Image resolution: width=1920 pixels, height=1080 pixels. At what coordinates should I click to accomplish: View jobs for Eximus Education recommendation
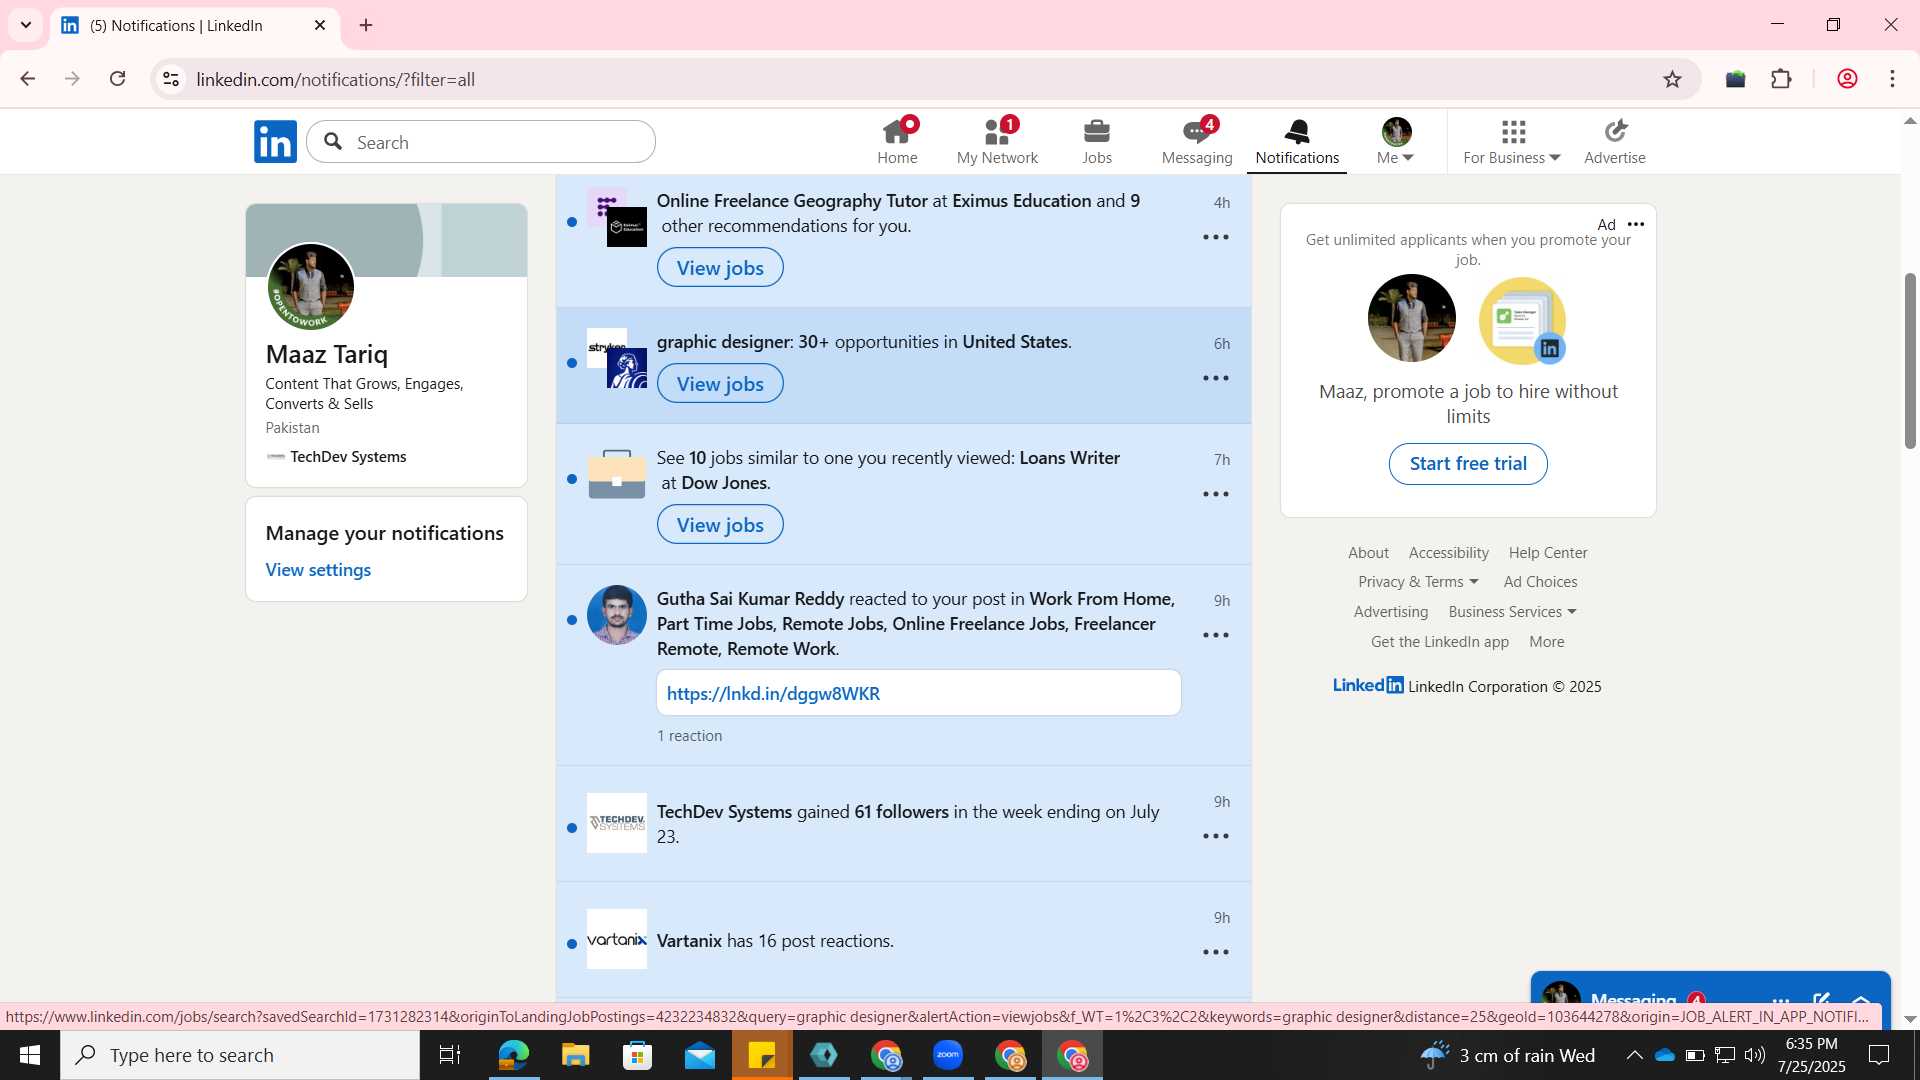720,267
